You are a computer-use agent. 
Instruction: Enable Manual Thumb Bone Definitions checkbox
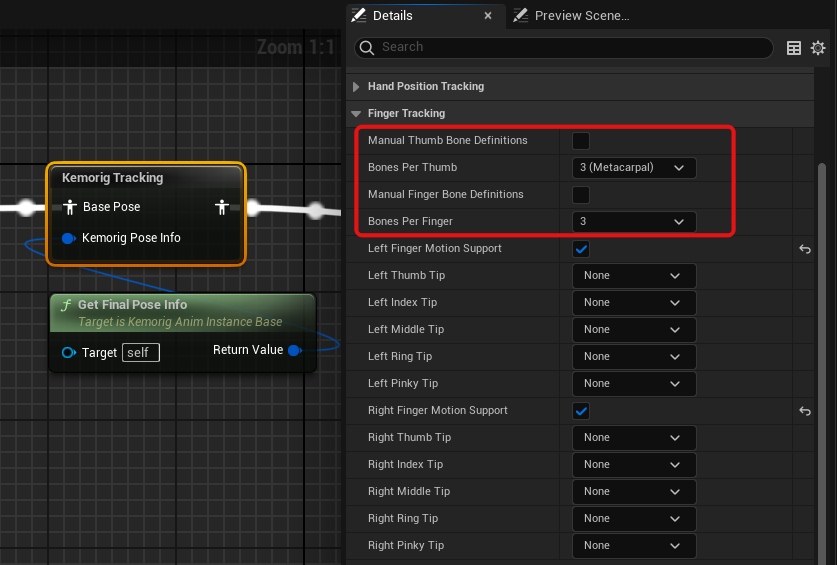580,141
